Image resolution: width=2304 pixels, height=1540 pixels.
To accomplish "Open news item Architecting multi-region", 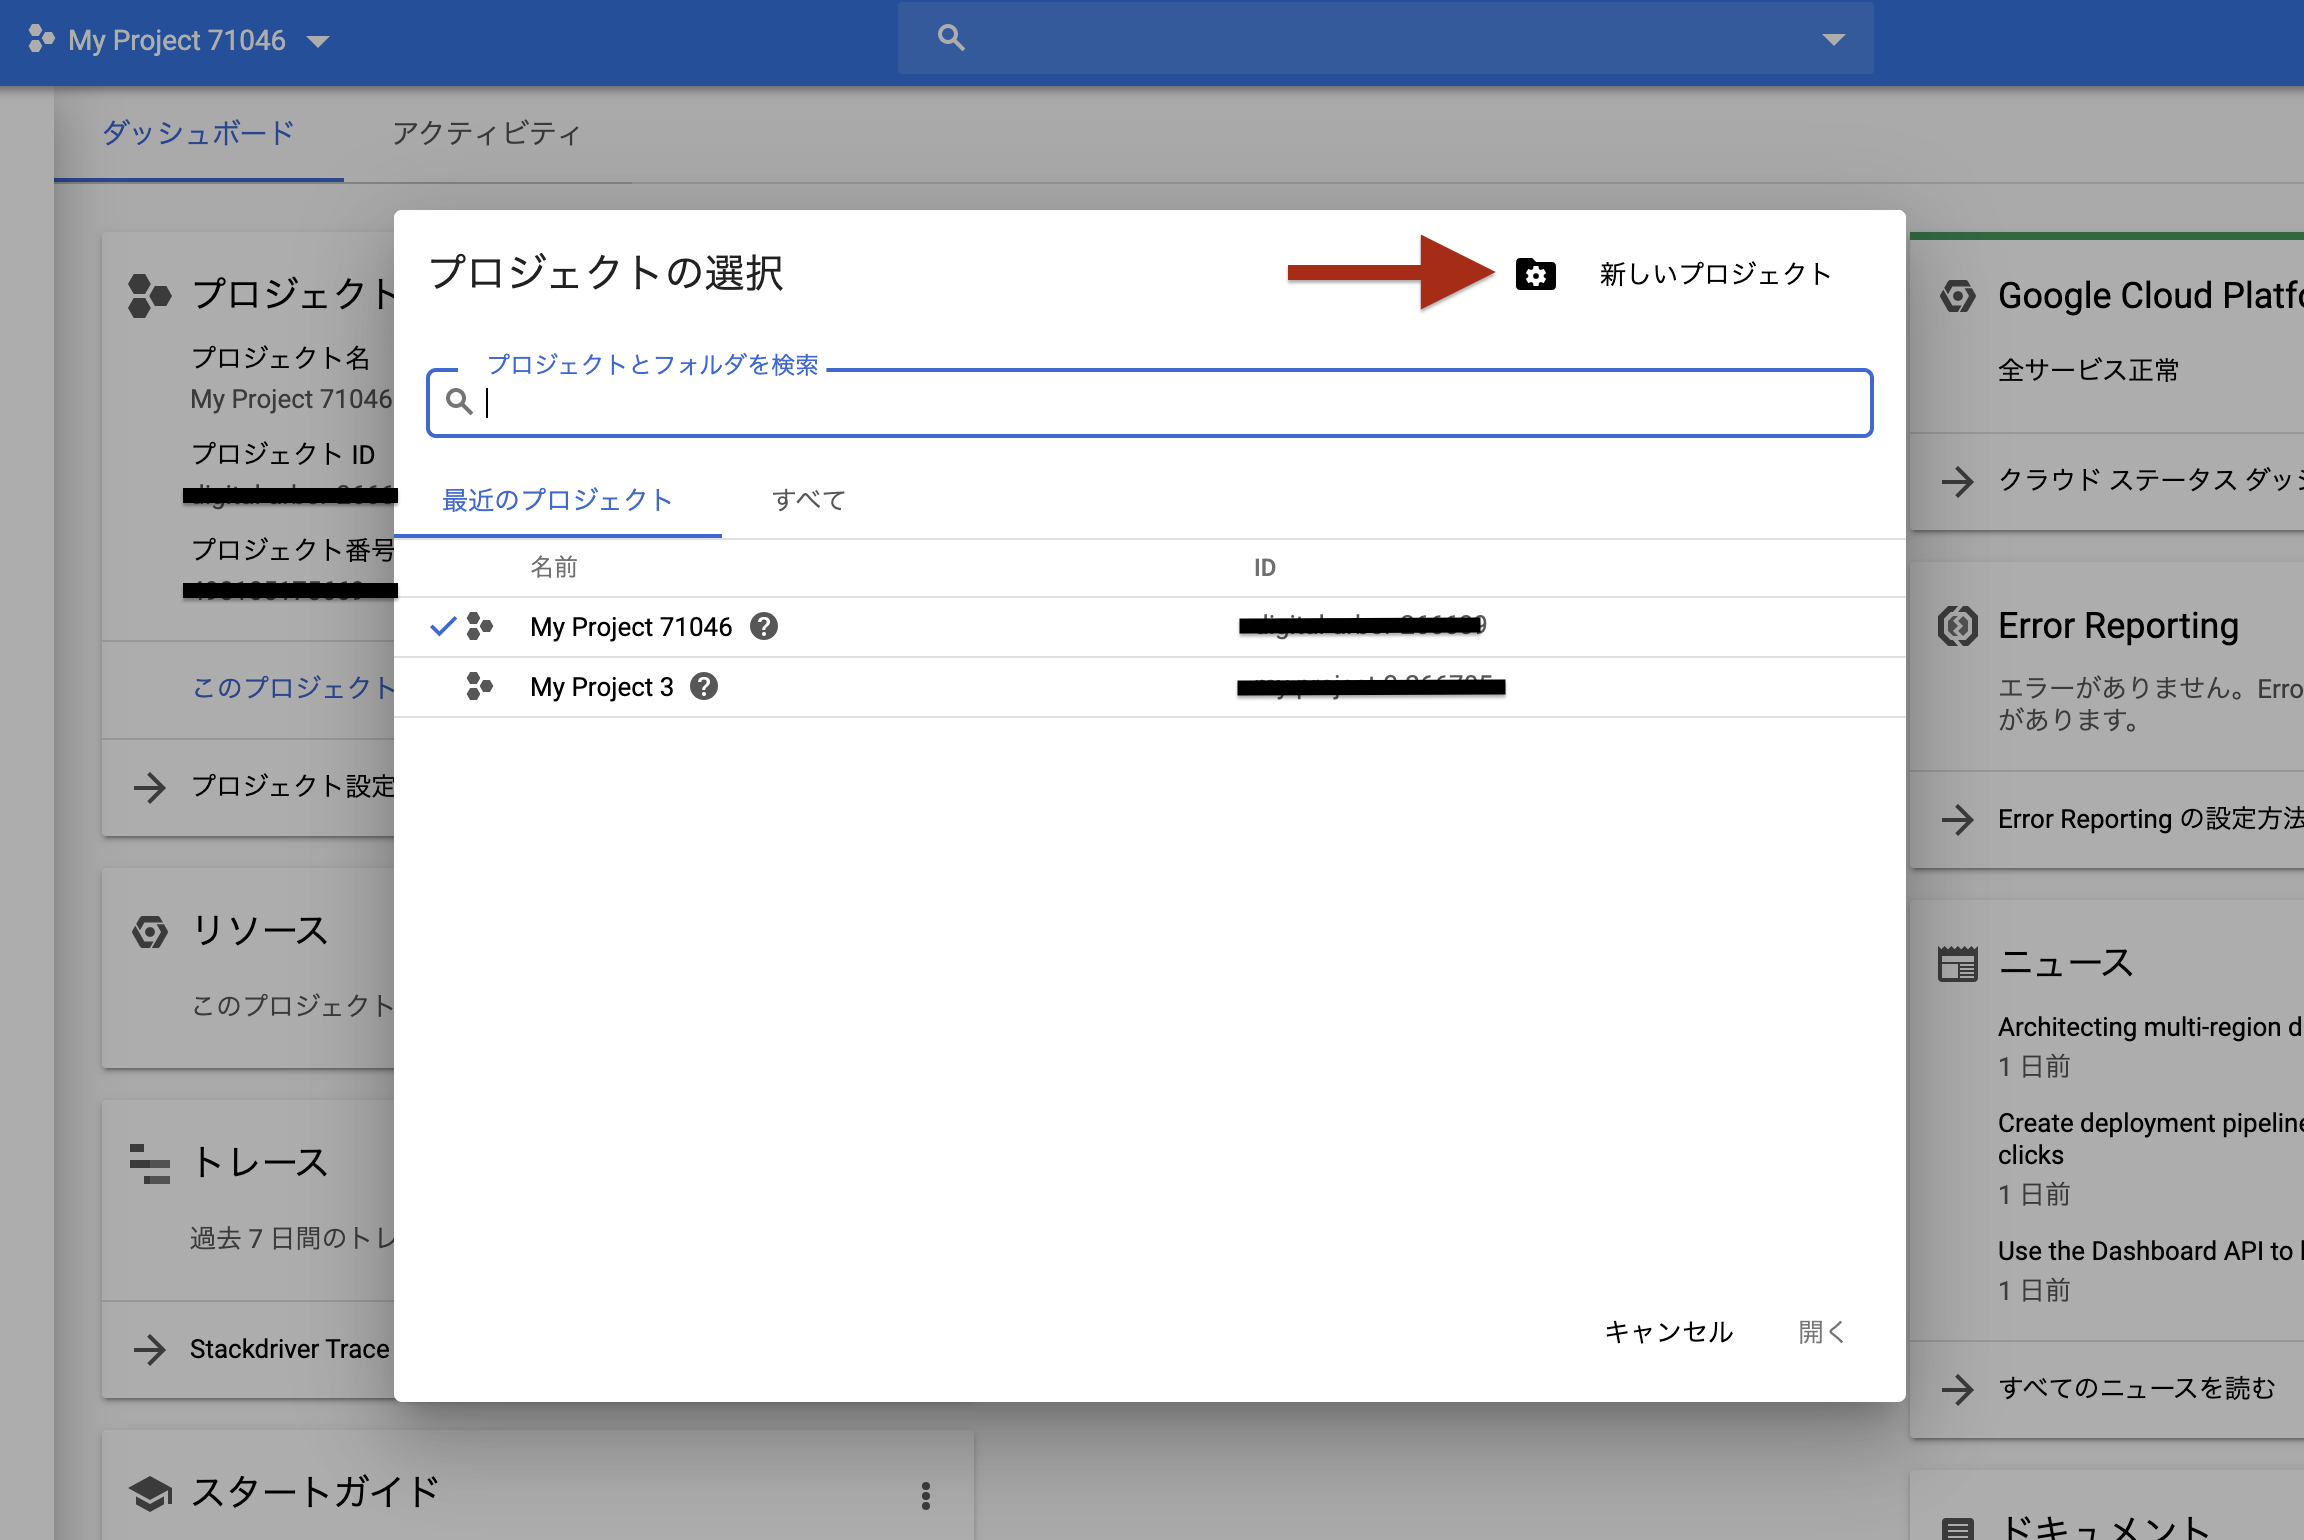I will pyautogui.click(x=2150, y=1027).
